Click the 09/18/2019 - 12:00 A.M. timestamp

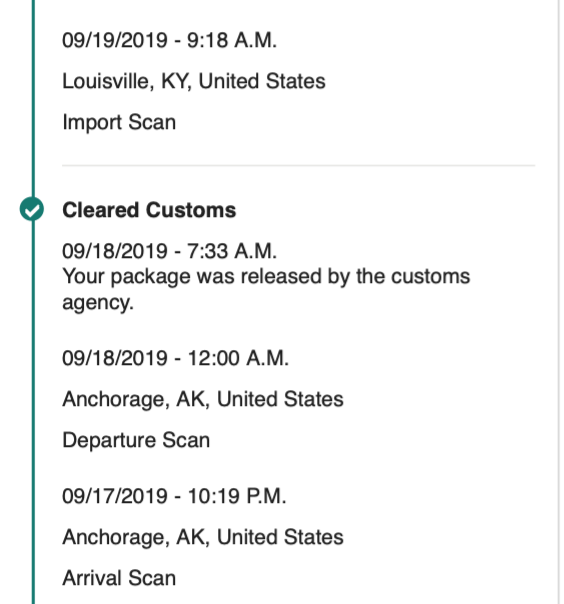point(175,358)
